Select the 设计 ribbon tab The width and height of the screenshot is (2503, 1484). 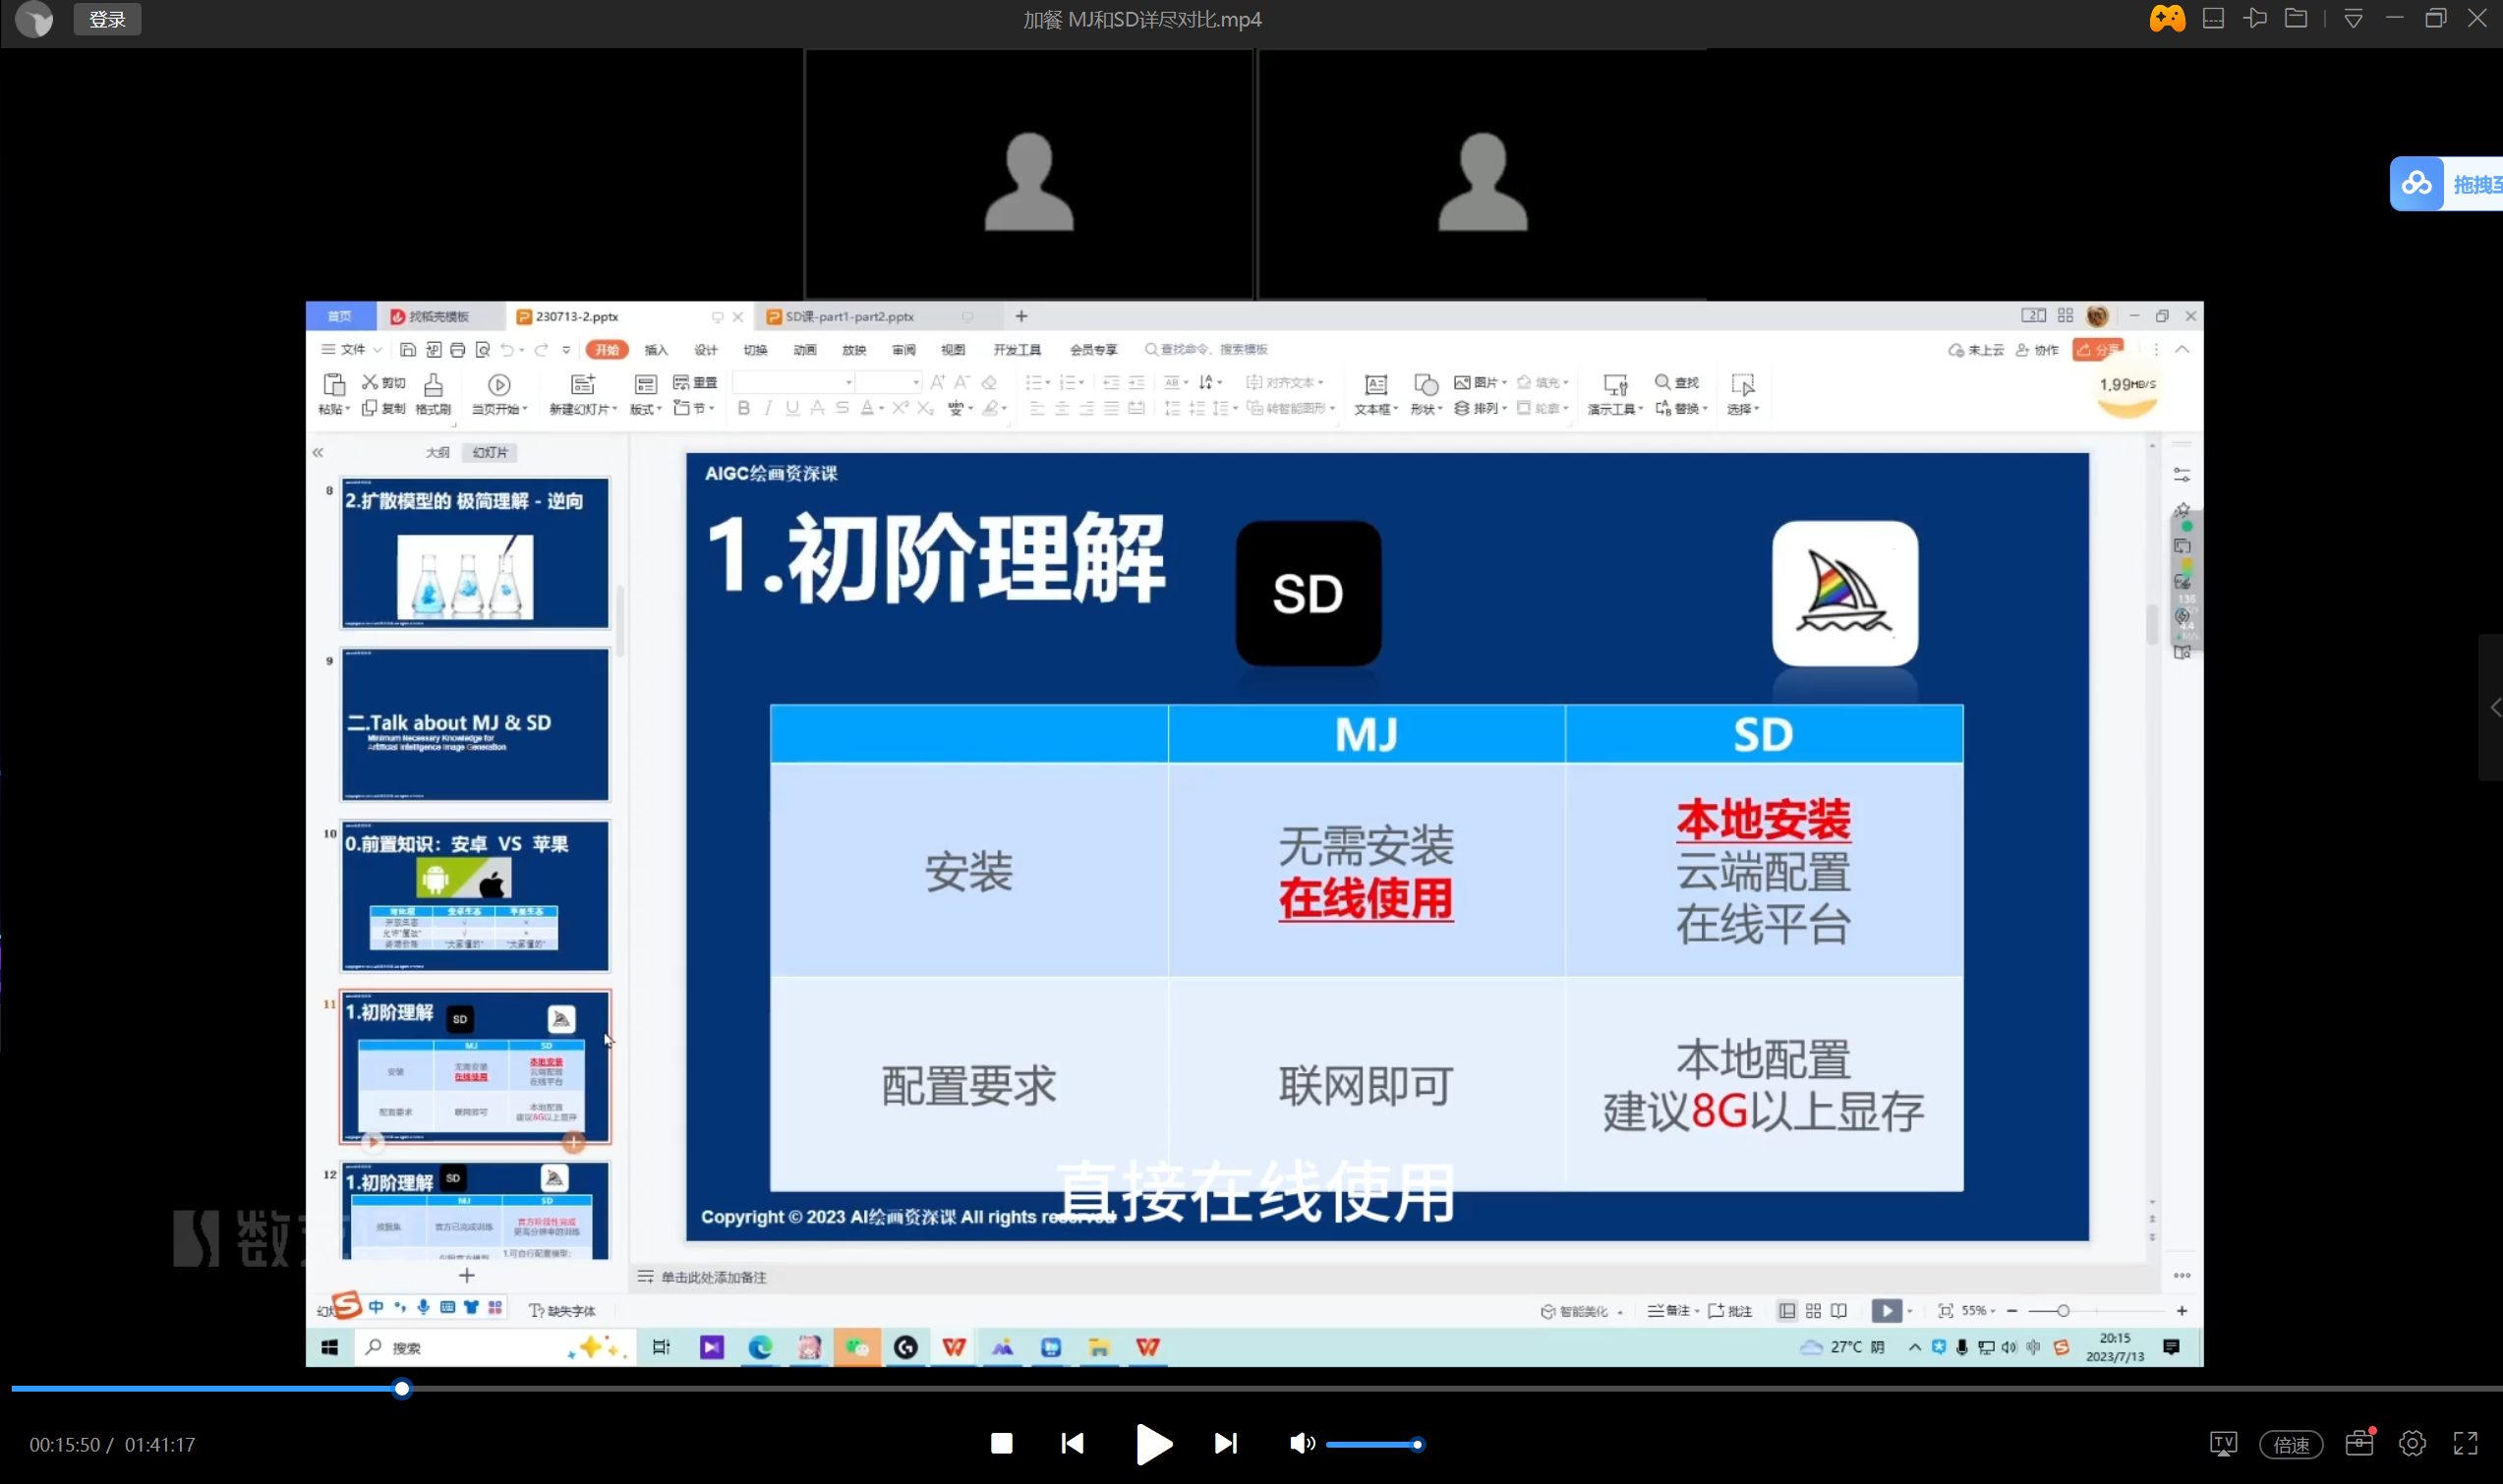706,350
